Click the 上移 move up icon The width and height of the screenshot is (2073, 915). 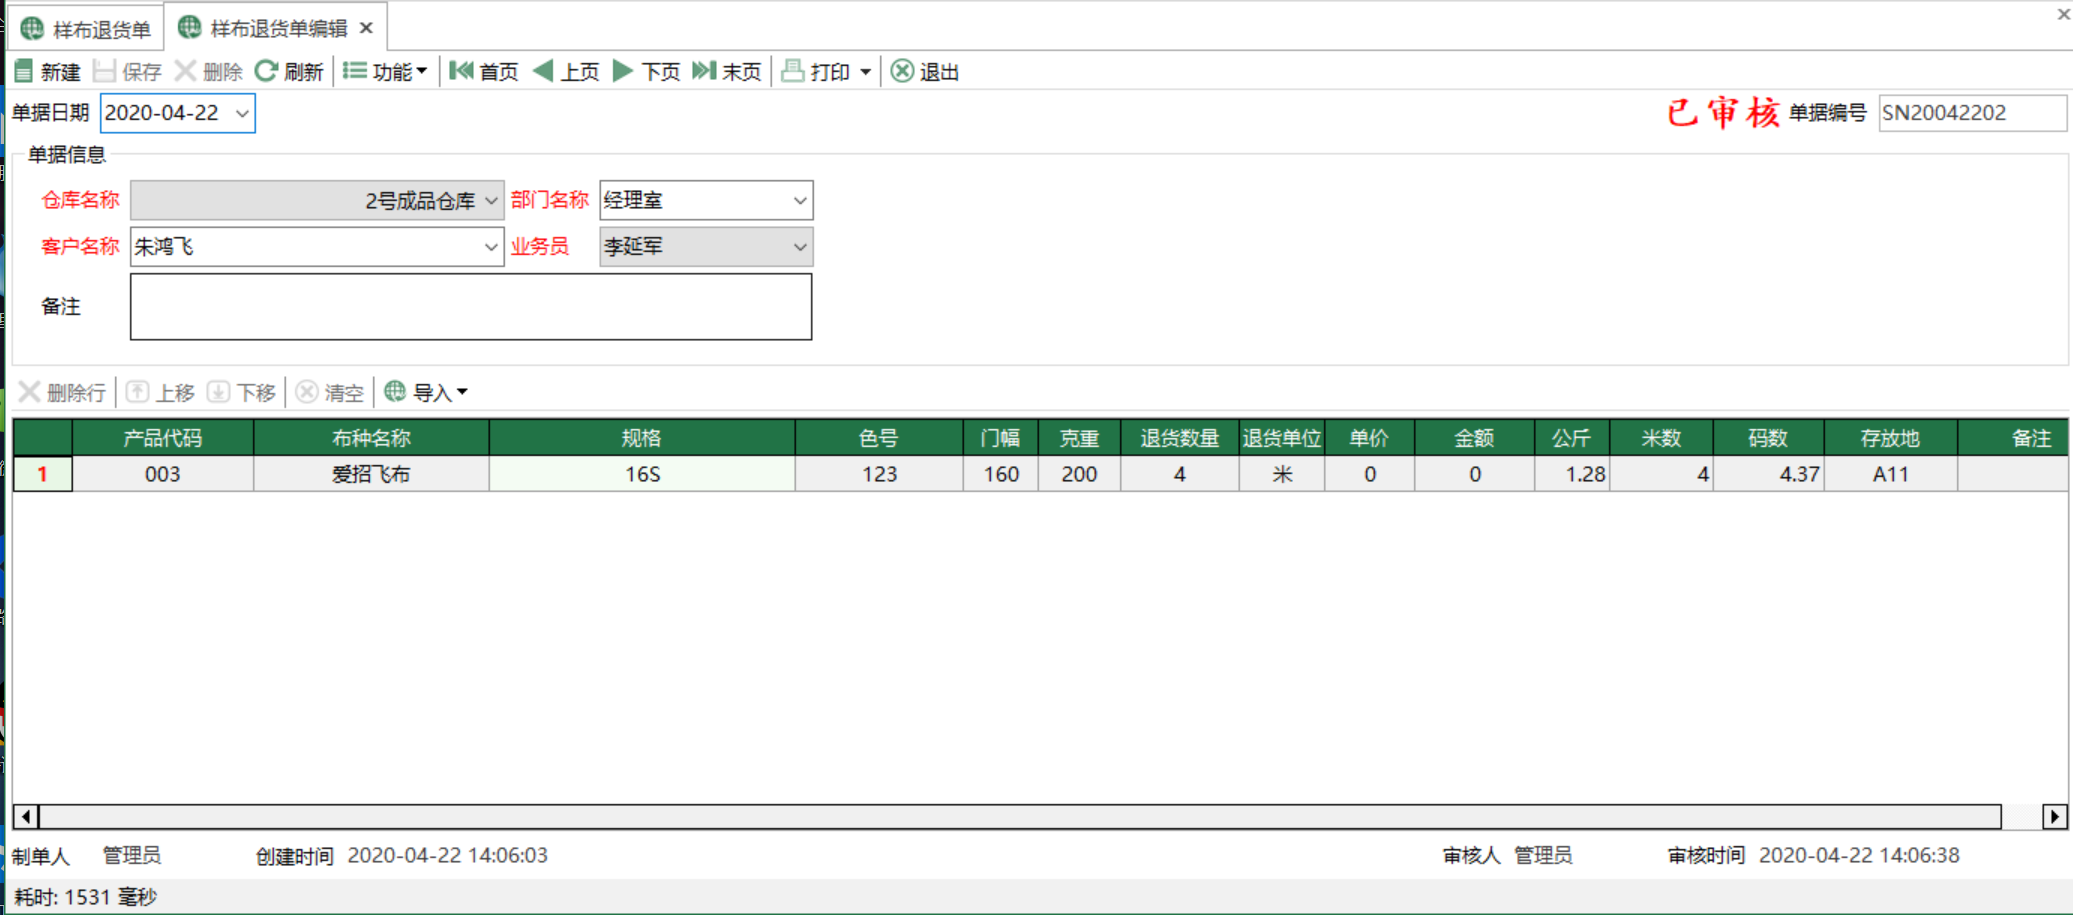(137, 392)
